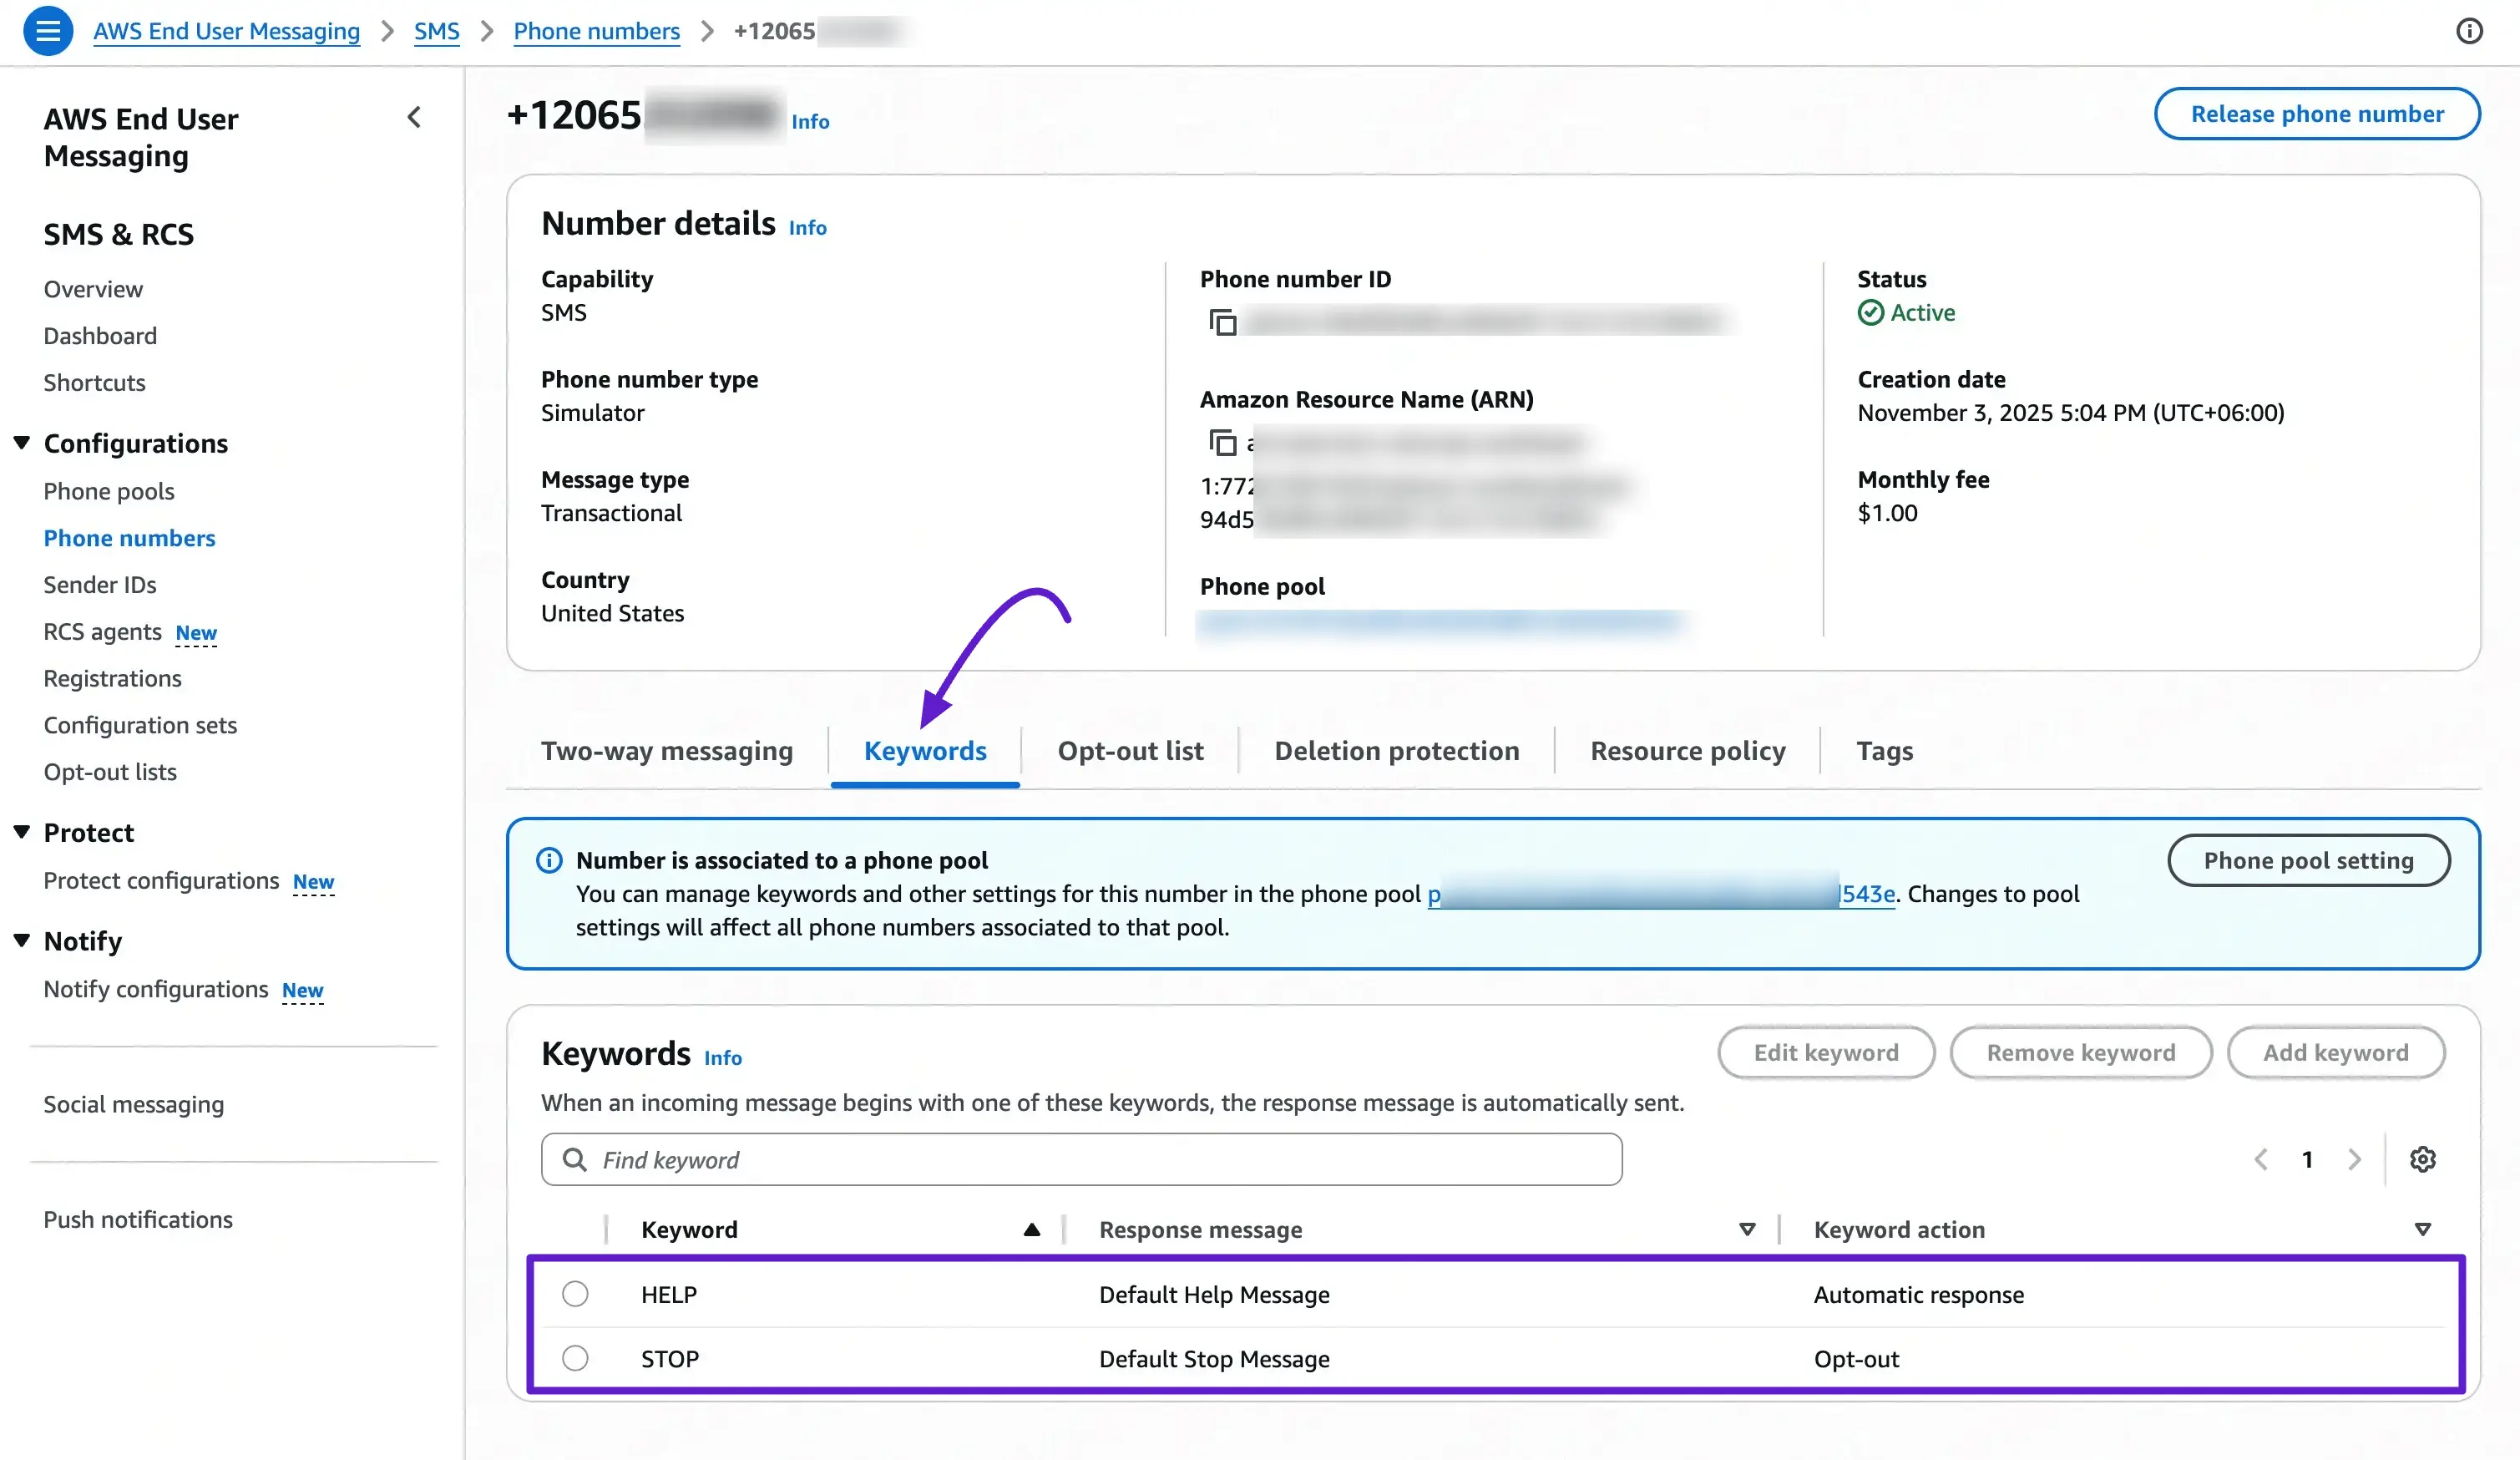Copy the Phone number ID
The width and height of the screenshot is (2520, 1460).
point(1223,322)
